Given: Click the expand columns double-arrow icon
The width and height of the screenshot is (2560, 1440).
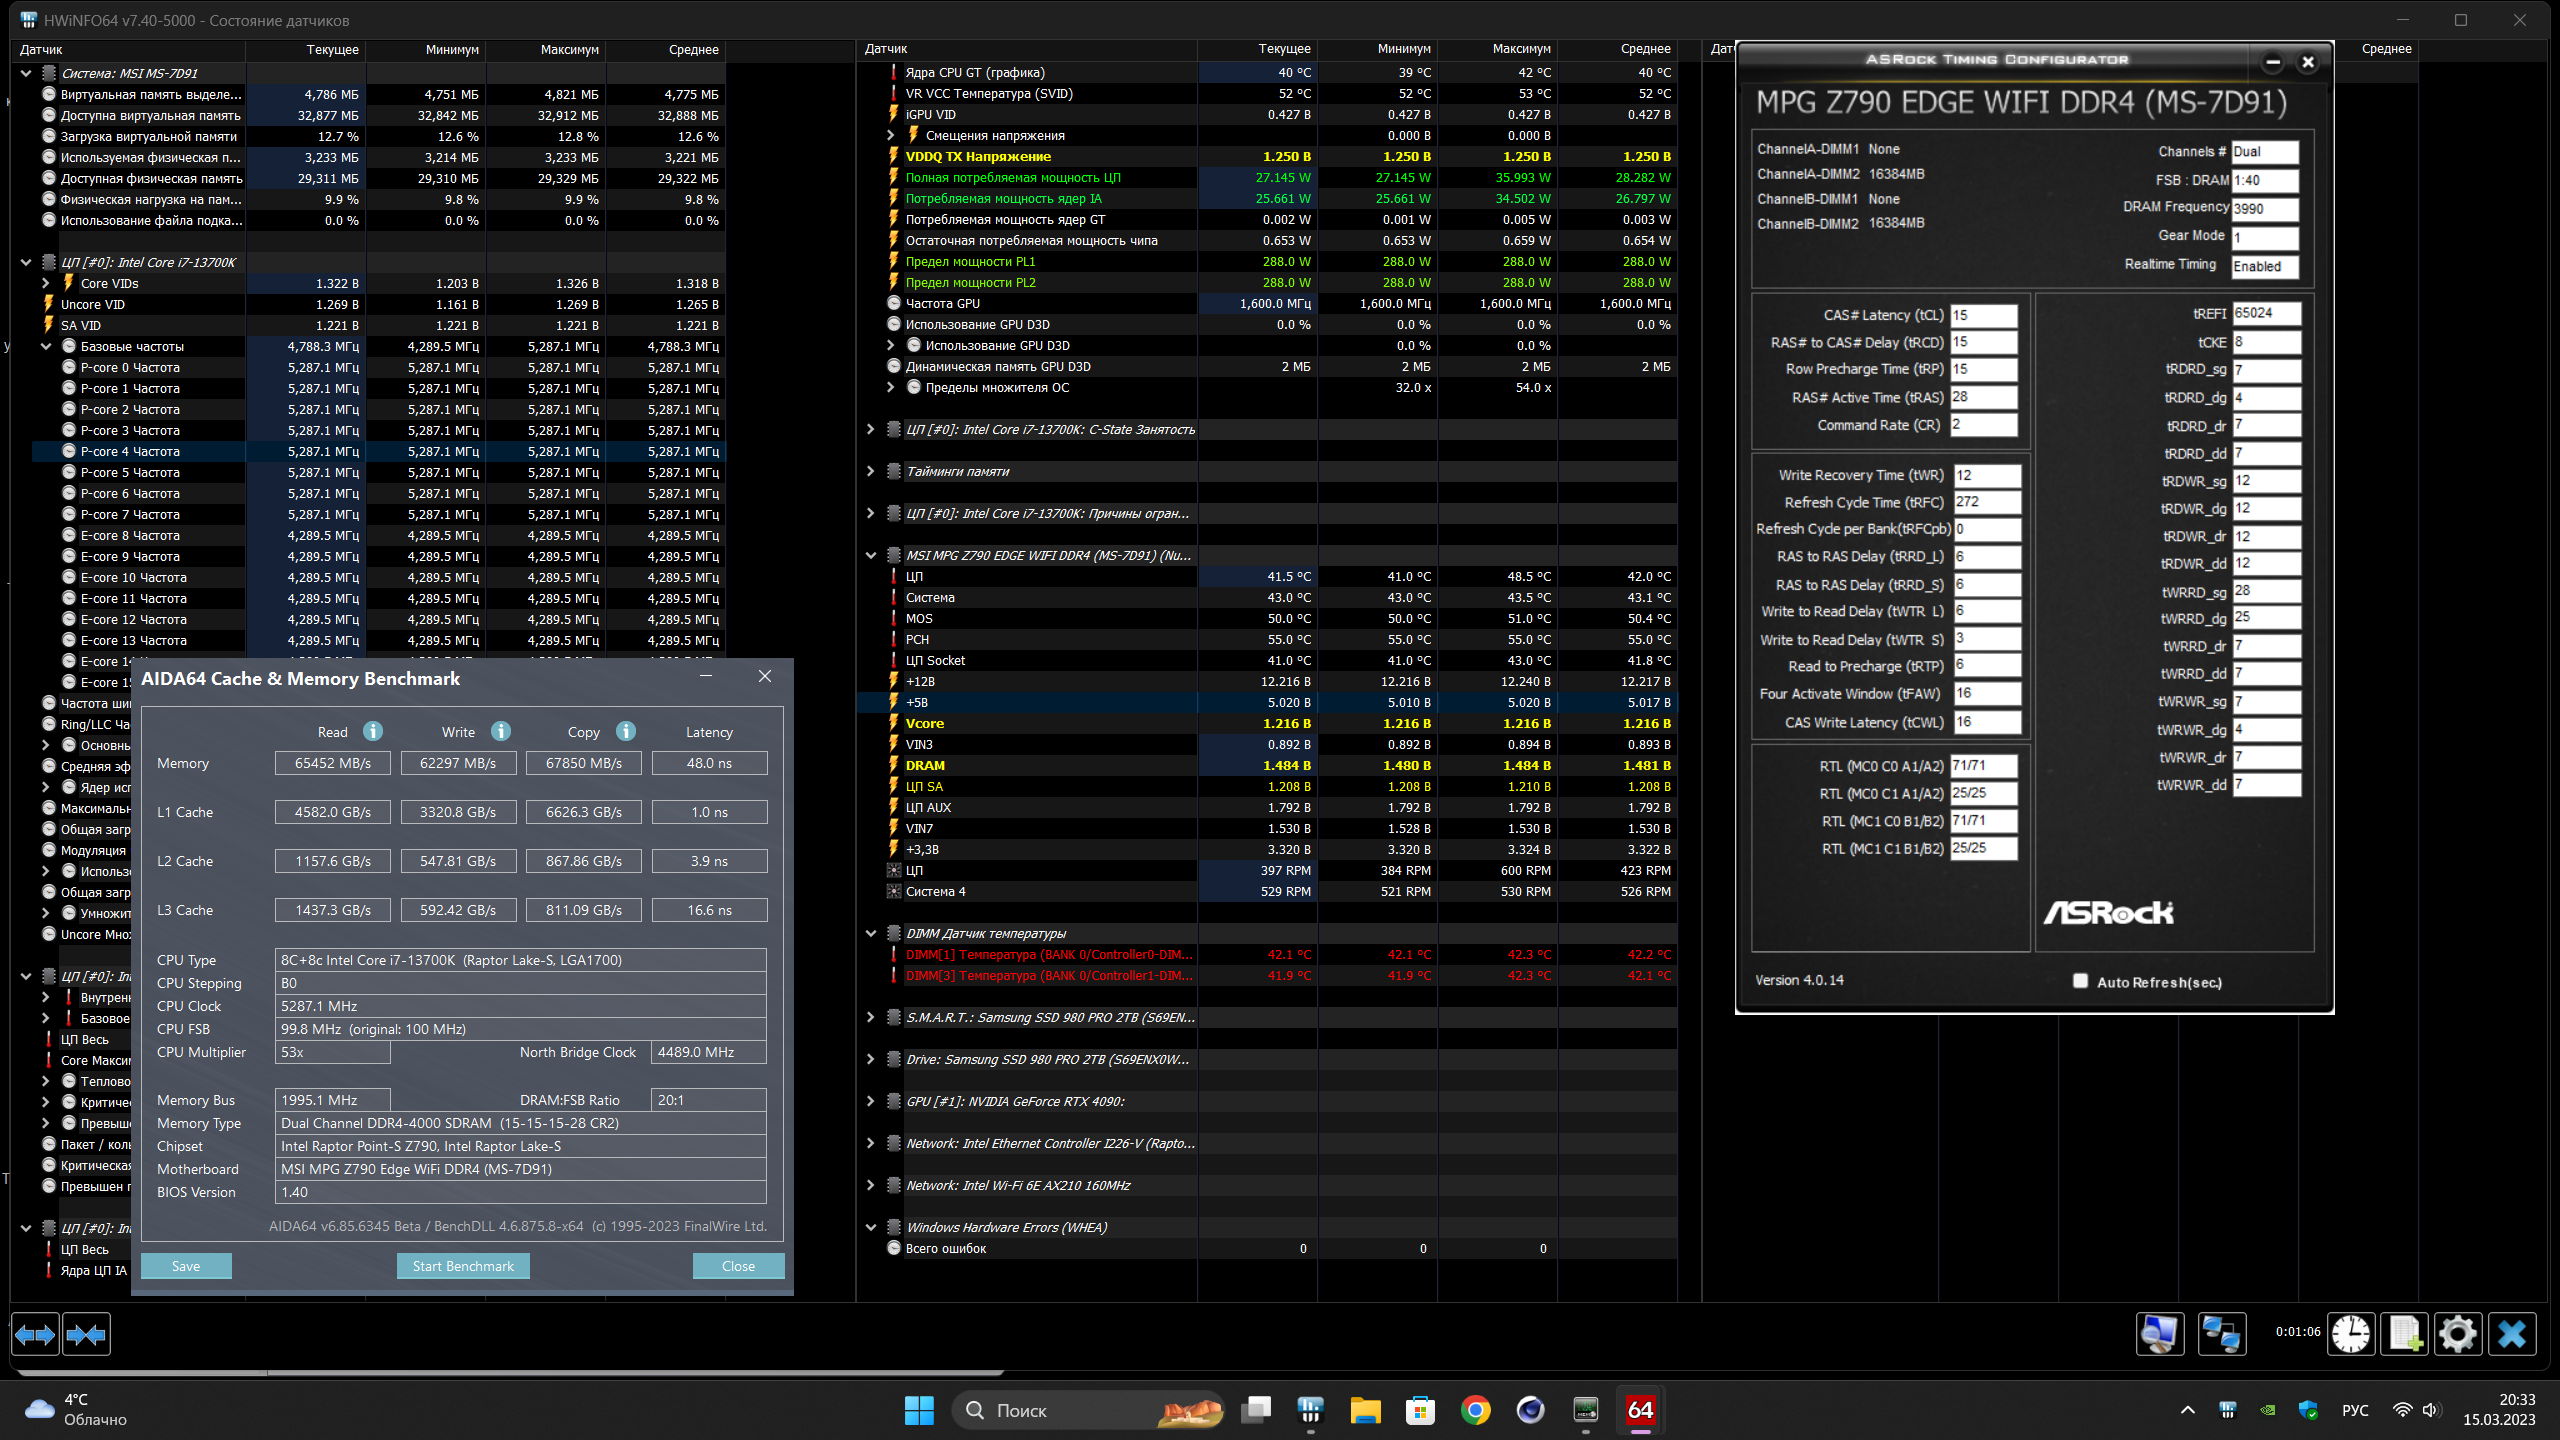Looking at the screenshot, I should tap(35, 1335).
